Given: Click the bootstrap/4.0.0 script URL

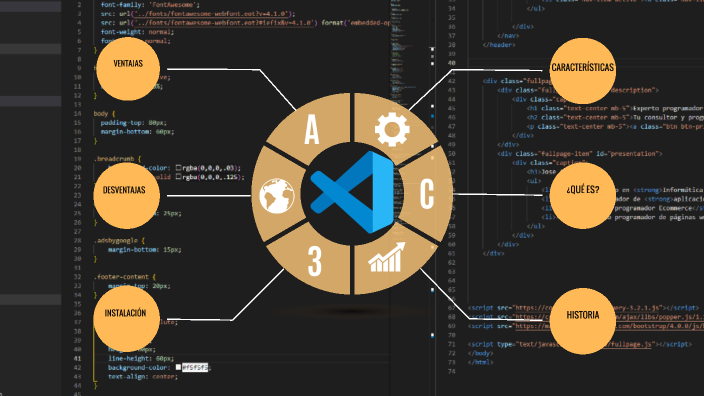Looking at the screenshot, I should (610, 326).
